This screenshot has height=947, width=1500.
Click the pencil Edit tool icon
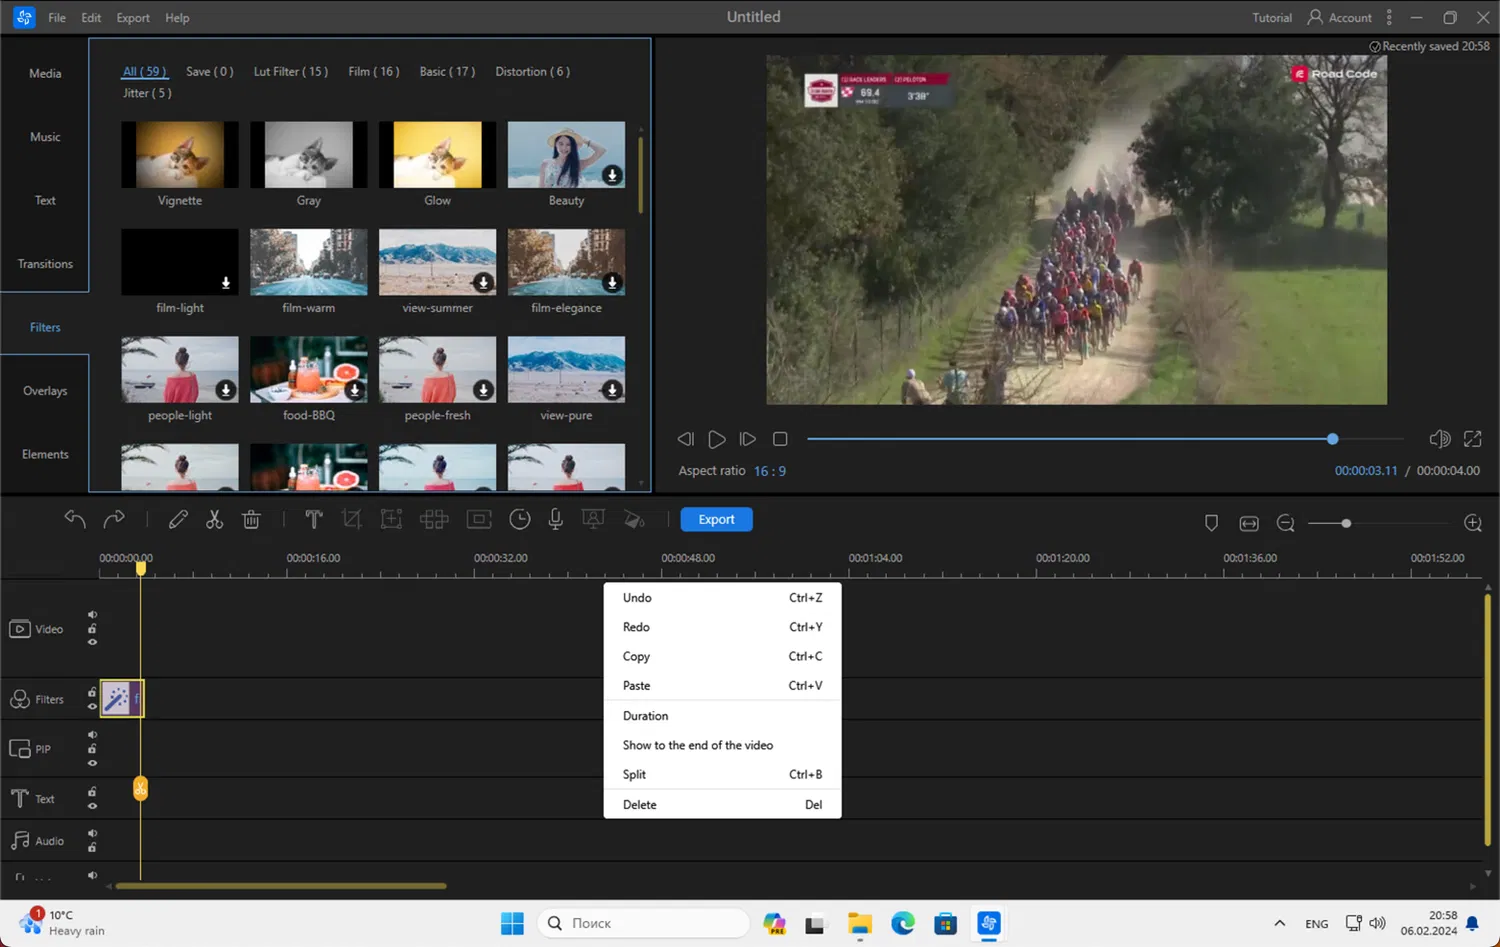[x=178, y=520]
